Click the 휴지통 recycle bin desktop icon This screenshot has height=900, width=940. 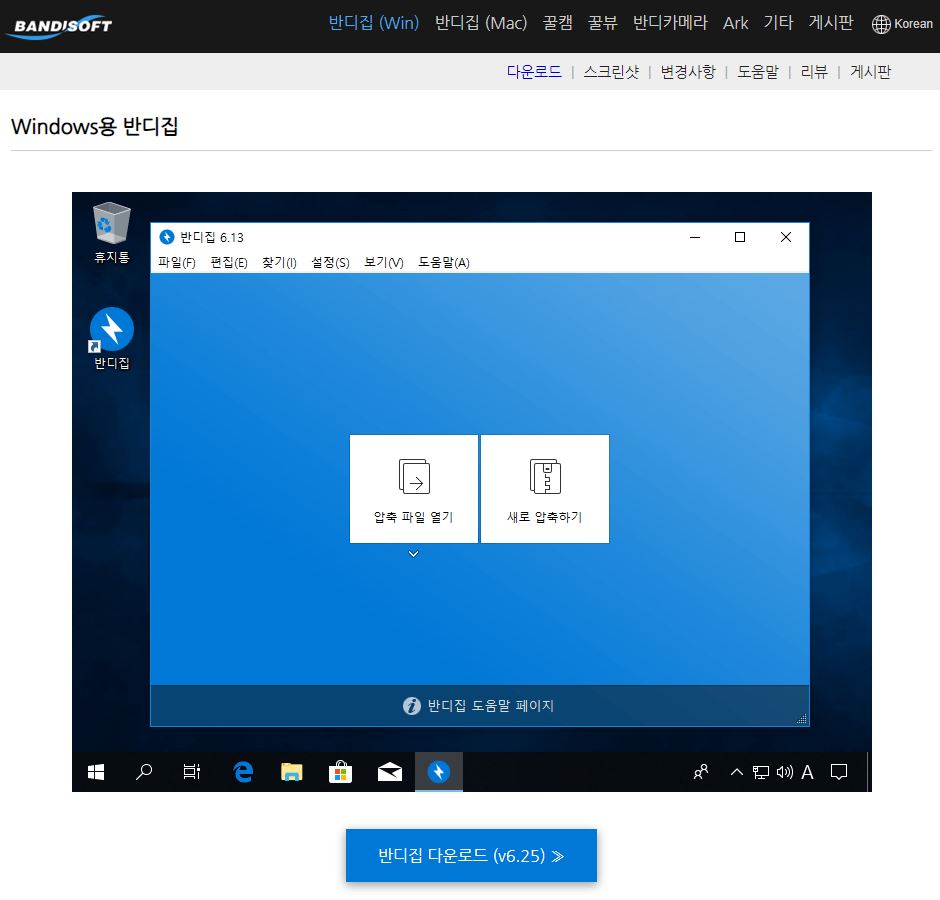click(x=112, y=233)
